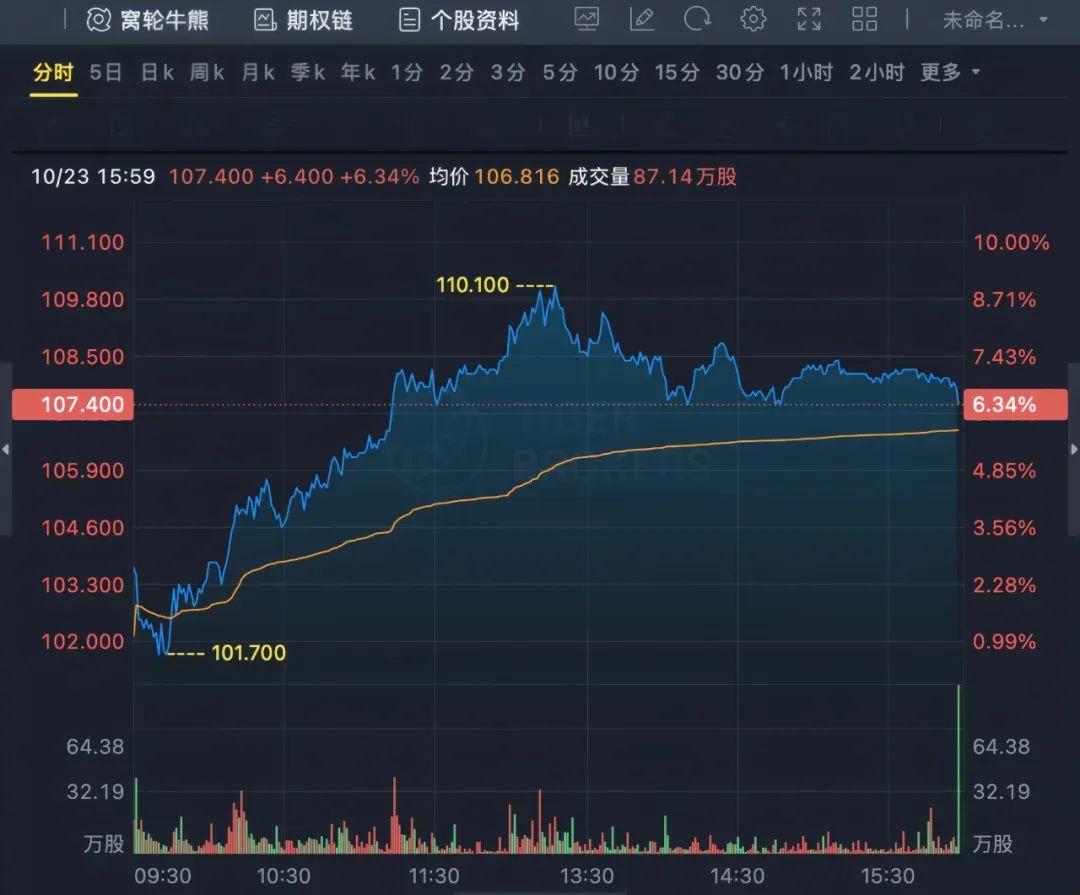This screenshot has height=895, width=1080.
Task: Click the 成交量 87.14万股 volume text
Action: pos(652,176)
